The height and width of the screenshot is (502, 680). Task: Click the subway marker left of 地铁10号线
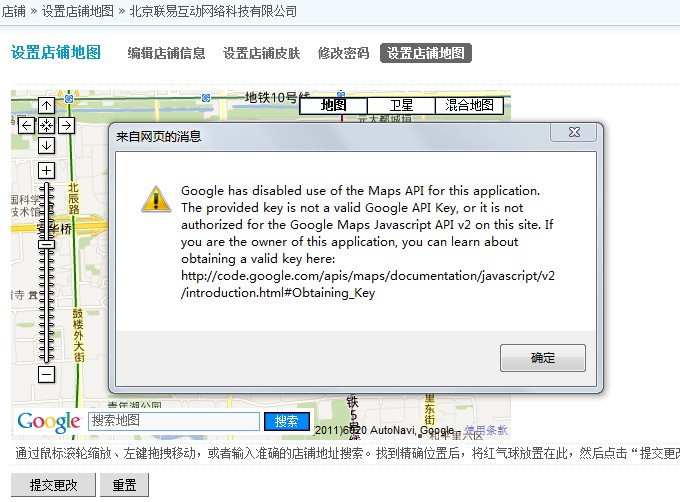pyautogui.click(x=206, y=98)
